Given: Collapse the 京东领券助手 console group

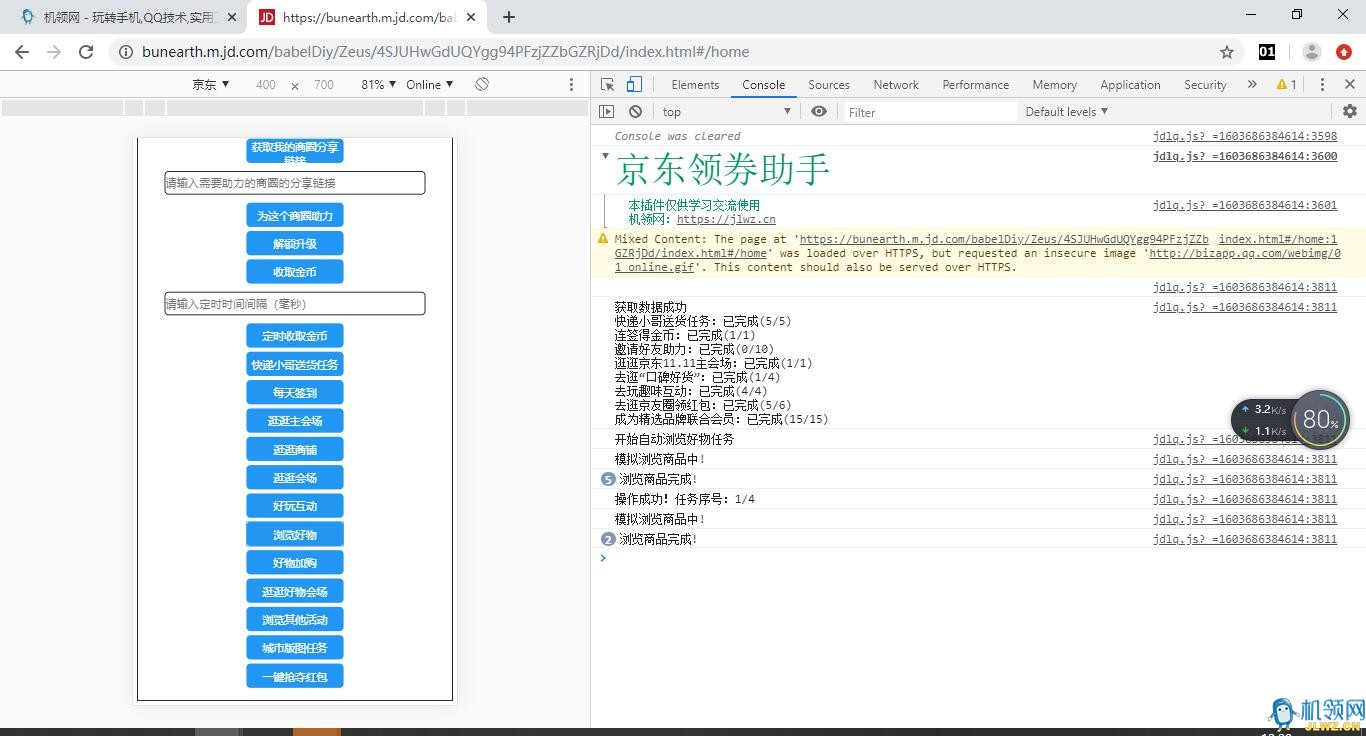Looking at the screenshot, I should tap(605, 156).
